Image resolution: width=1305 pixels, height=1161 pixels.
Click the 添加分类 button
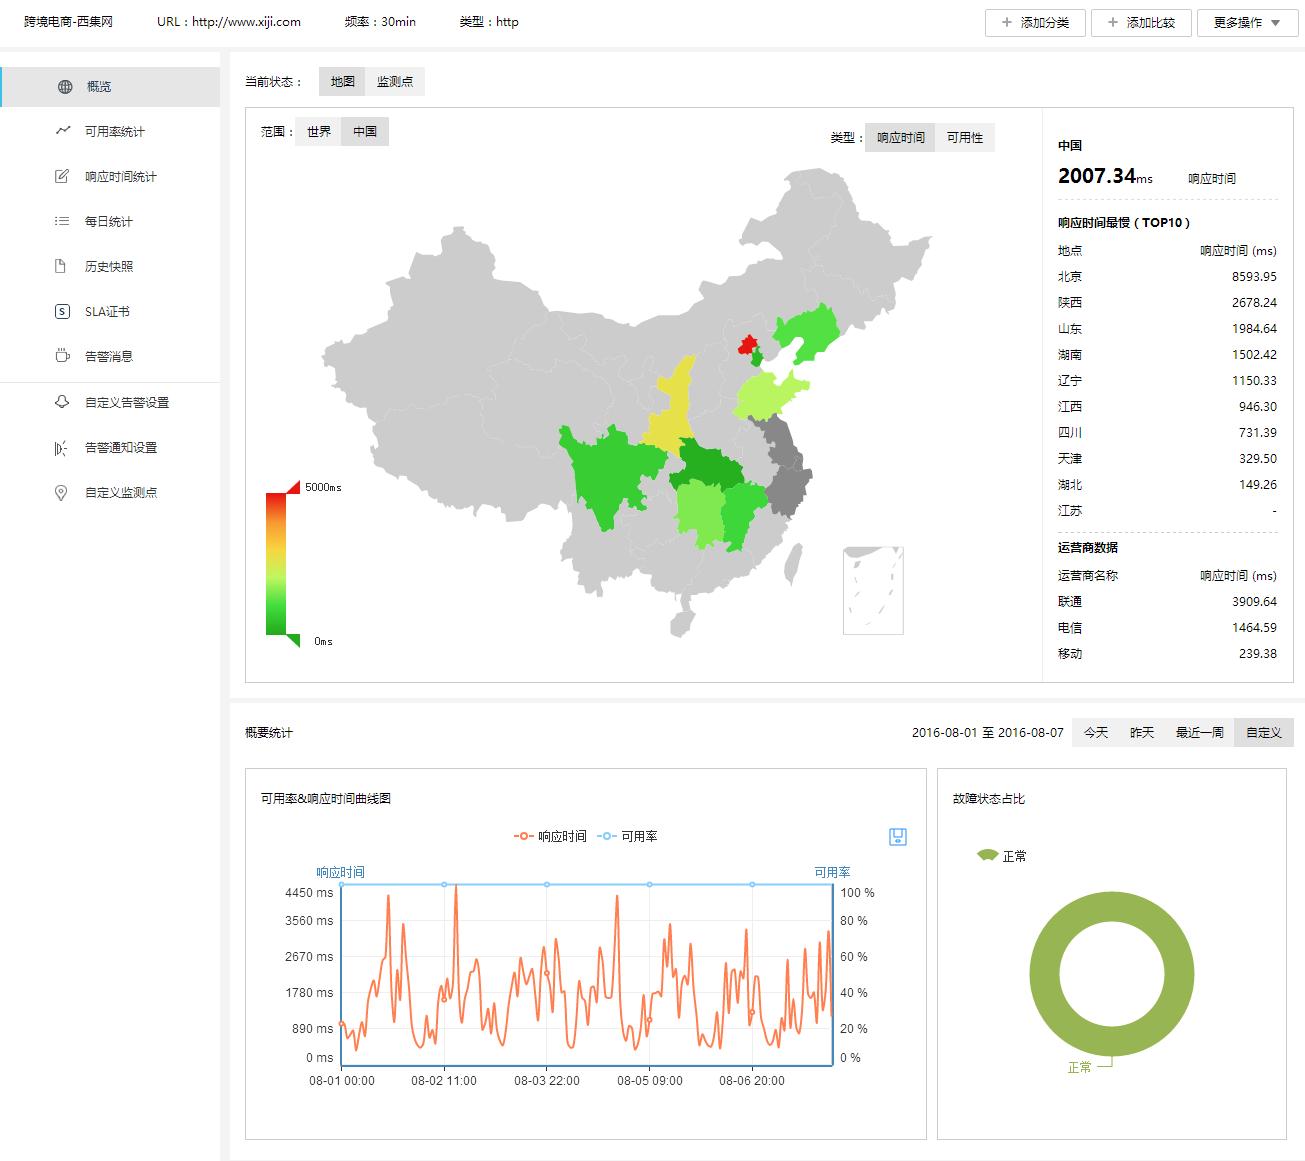tap(1035, 22)
